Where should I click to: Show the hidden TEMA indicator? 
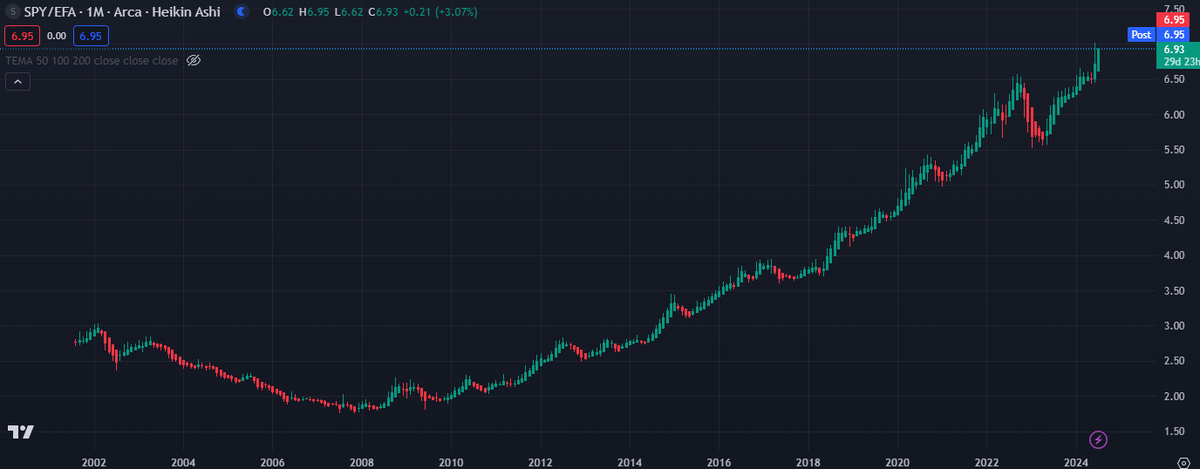194,61
